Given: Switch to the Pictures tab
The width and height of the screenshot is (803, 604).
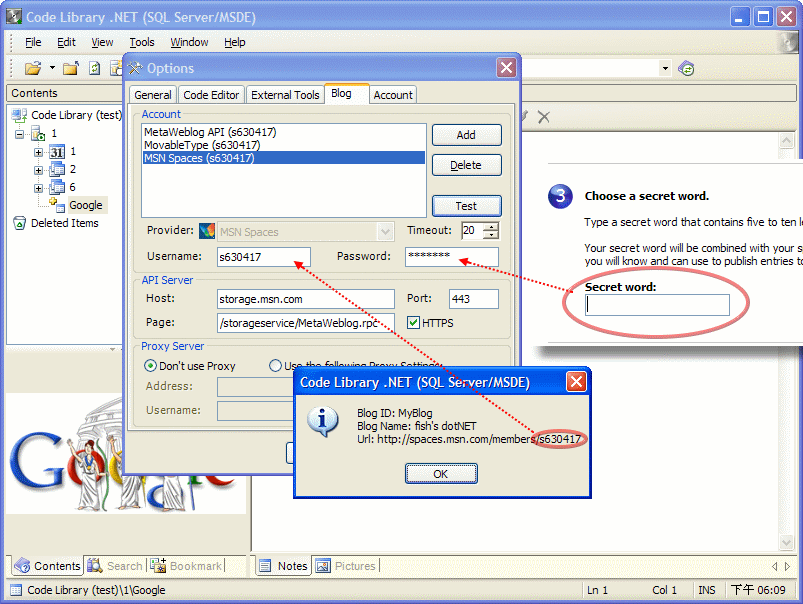Looking at the screenshot, I should [346, 566].
